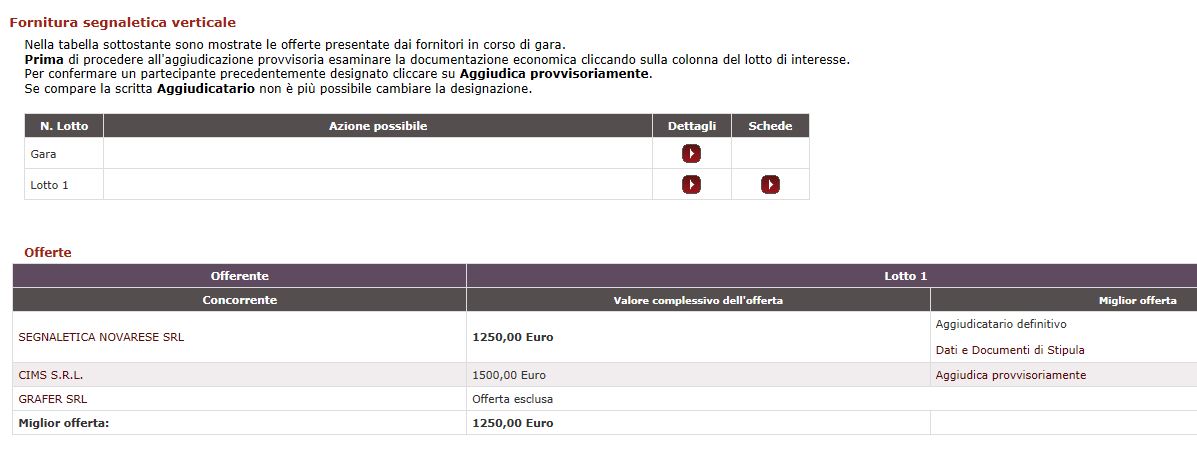The width and height of the screenshot is (1197, 450).
Task: Click "Valore complessivo dell'offerta" column header
Action: click(698, 300)
